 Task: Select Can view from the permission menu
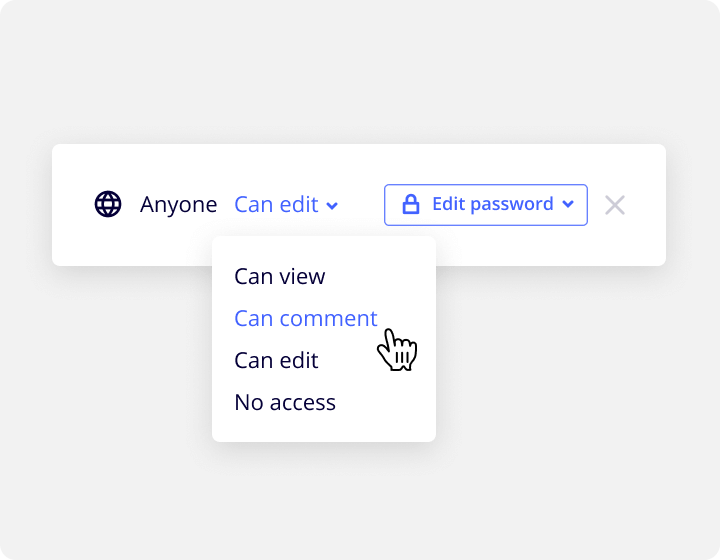(280, 276)
